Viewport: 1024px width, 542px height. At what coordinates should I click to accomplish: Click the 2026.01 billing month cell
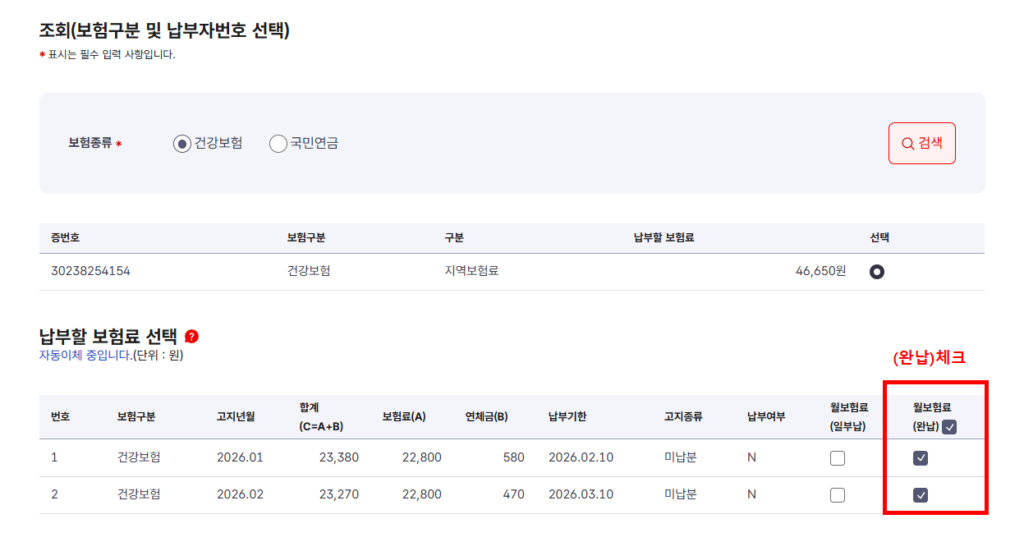[x=240, y=458]
